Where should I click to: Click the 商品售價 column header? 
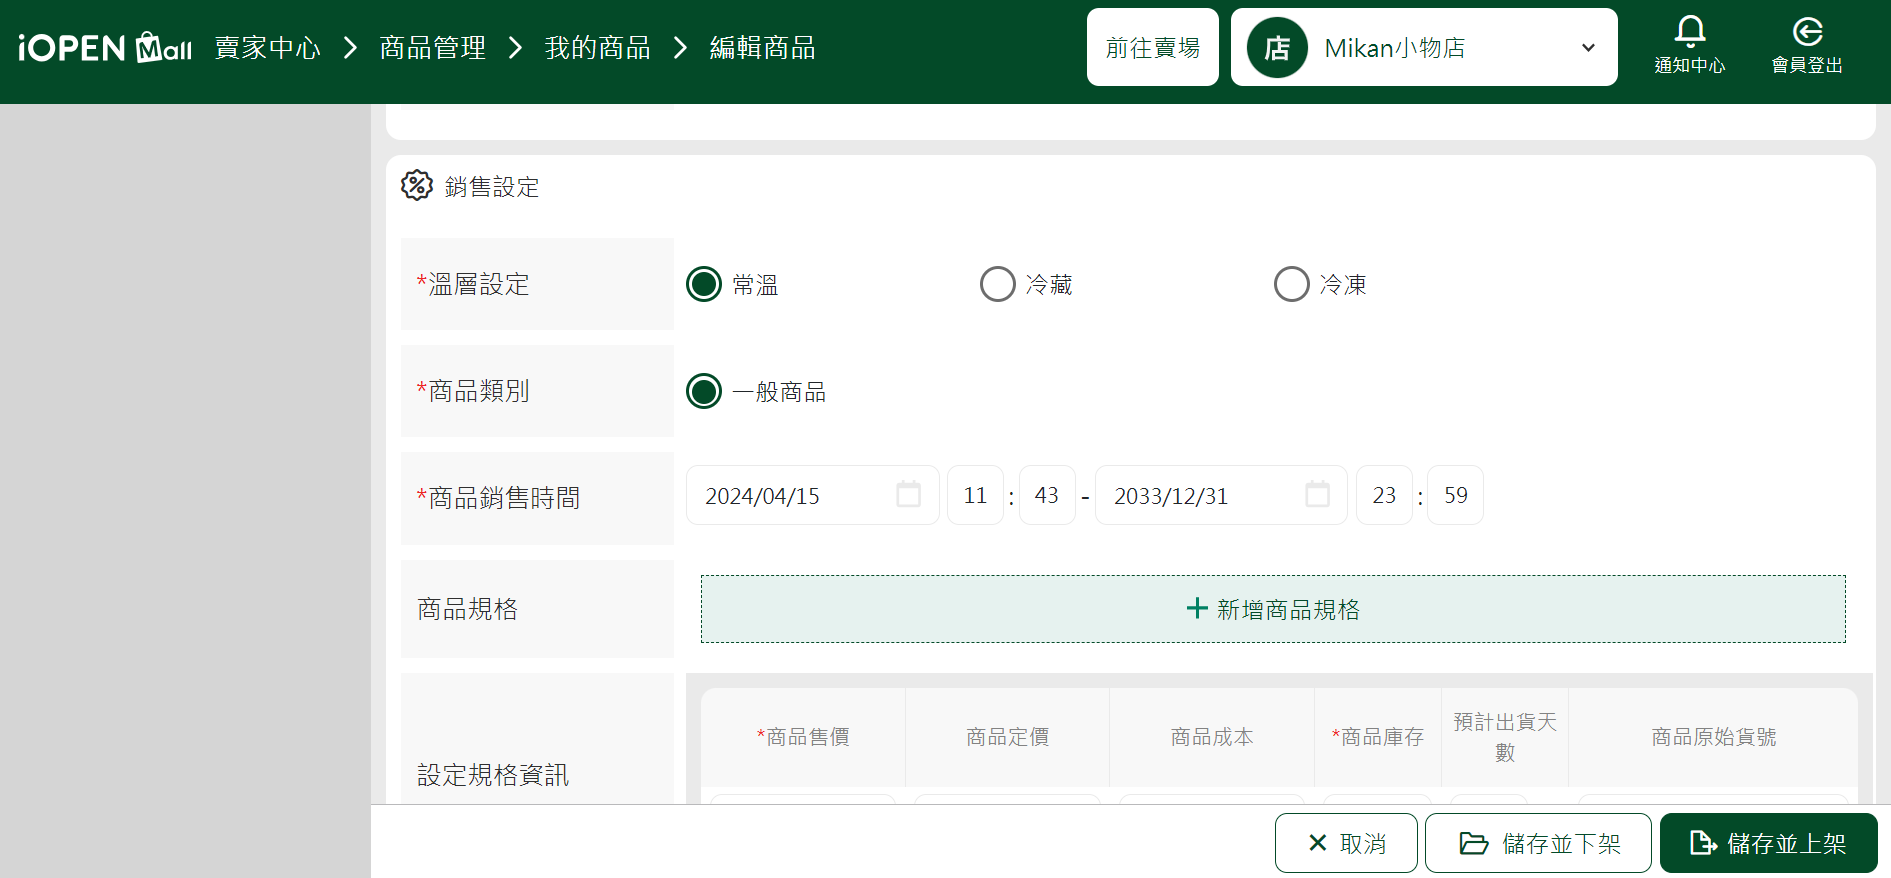point(803,737)
